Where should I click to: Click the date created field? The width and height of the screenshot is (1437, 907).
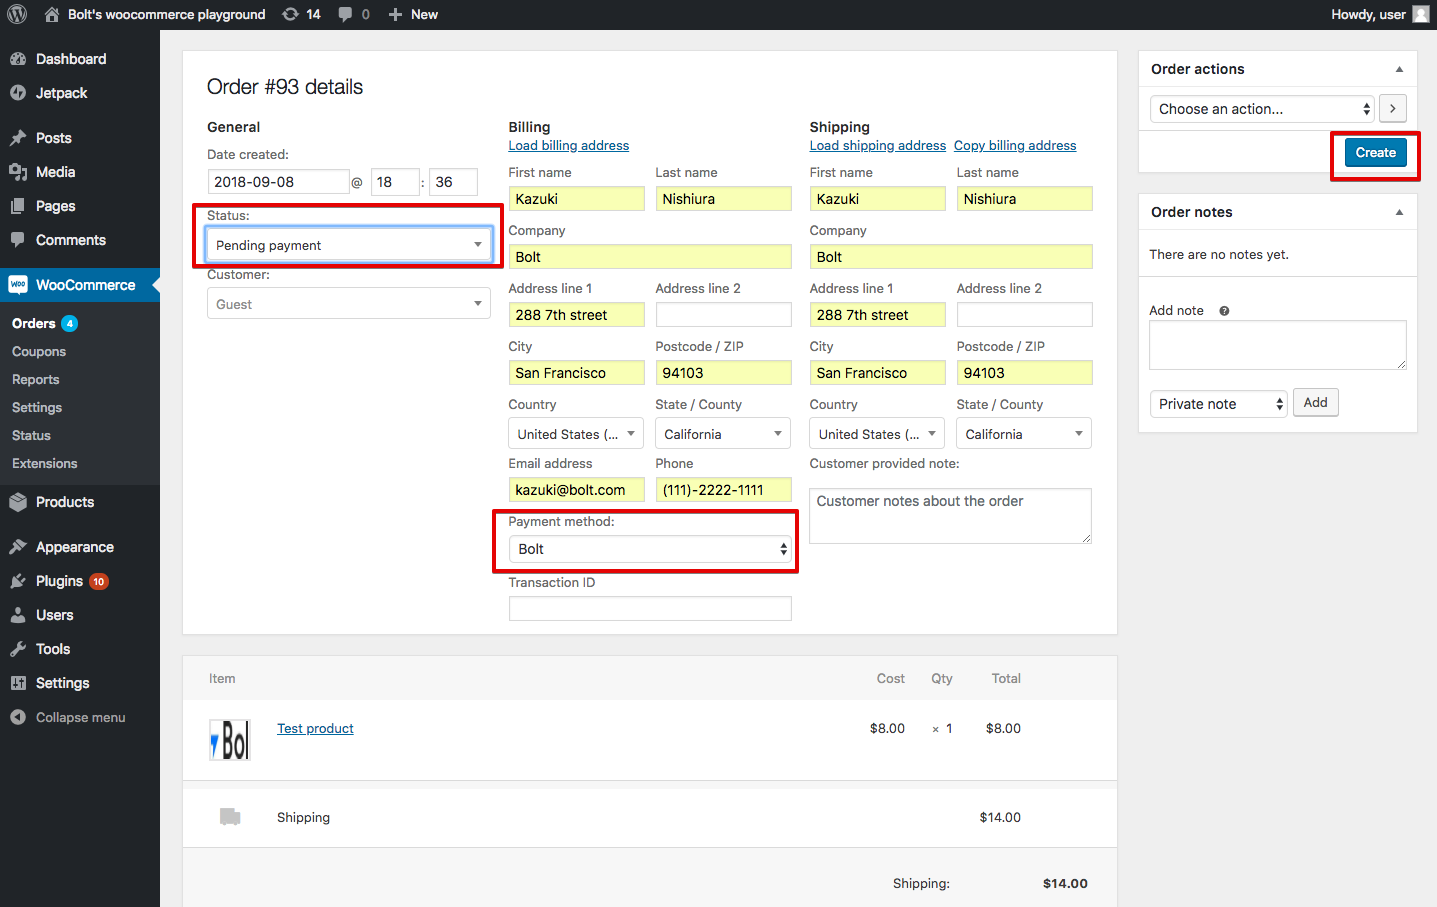(279, 182)
